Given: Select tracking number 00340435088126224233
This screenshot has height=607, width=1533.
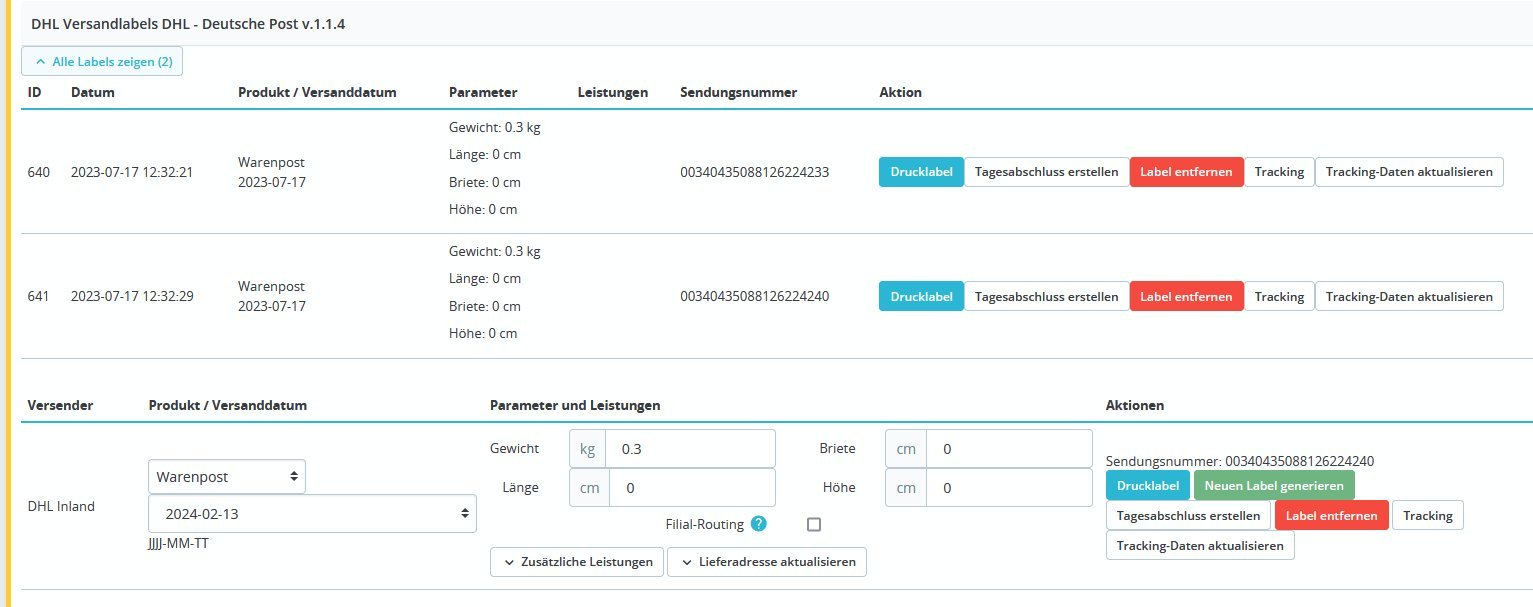Looking at the screenshot, I should point(754,172).
